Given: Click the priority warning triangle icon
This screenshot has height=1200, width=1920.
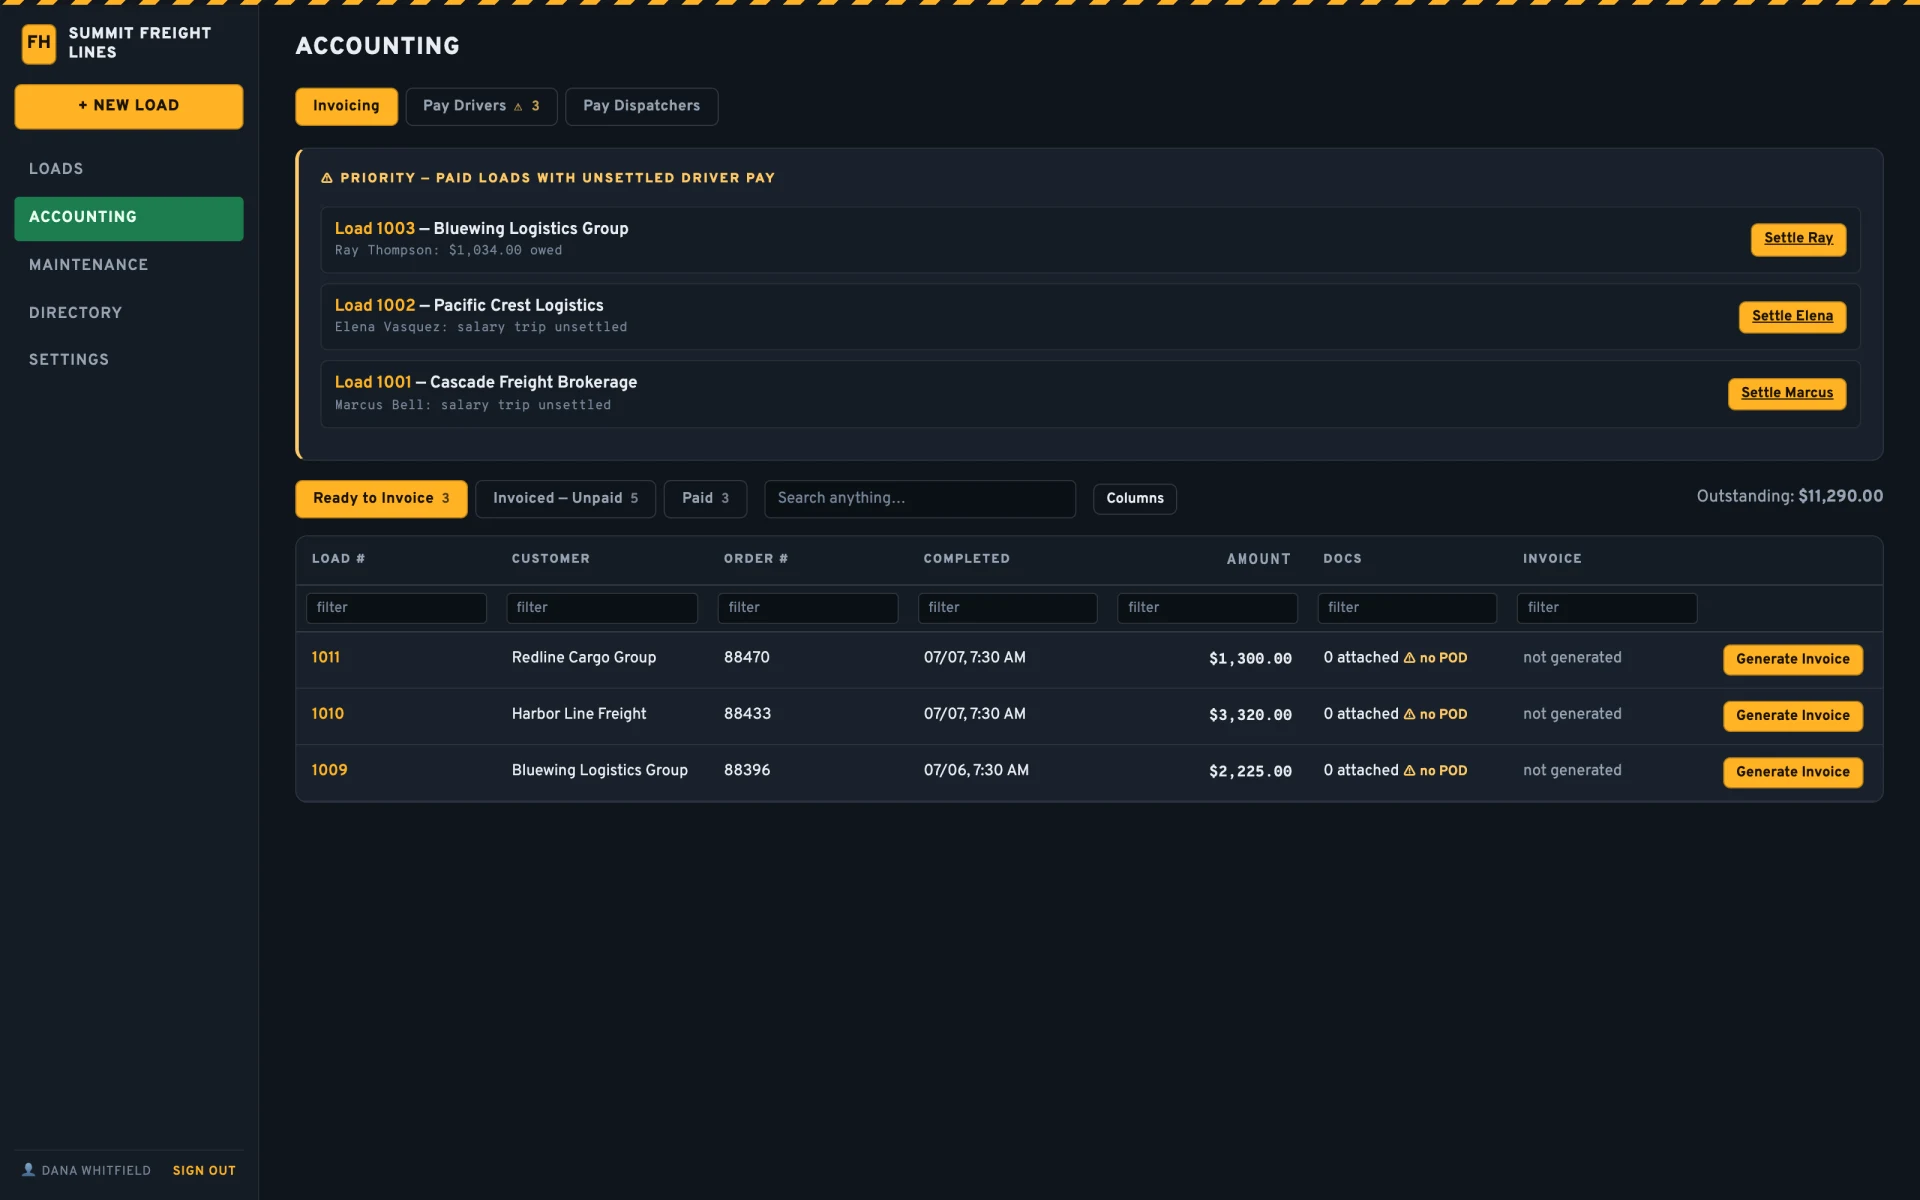Looking at the screenshot, I should (326, 178).
